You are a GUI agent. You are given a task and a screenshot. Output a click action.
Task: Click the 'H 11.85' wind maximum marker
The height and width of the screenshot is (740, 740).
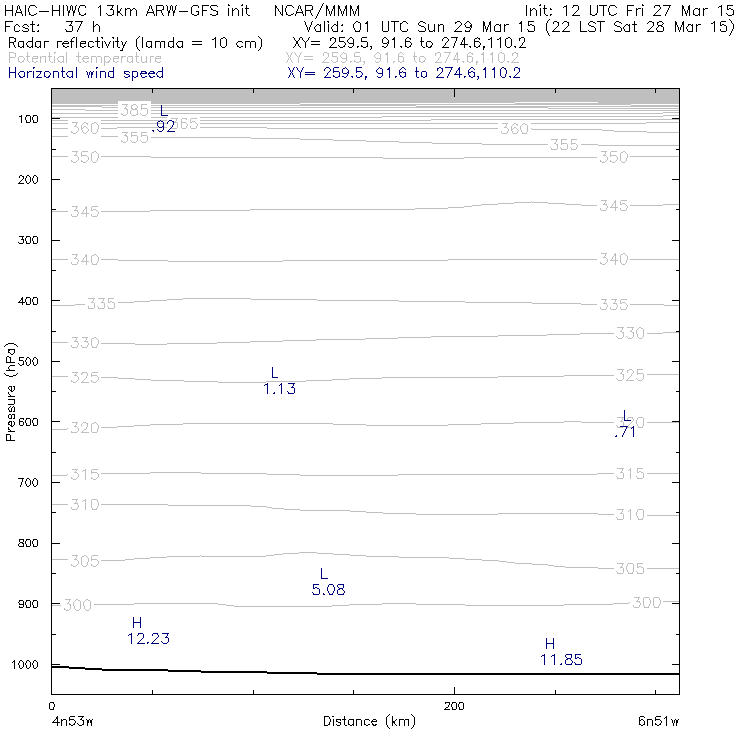point(561,652)
